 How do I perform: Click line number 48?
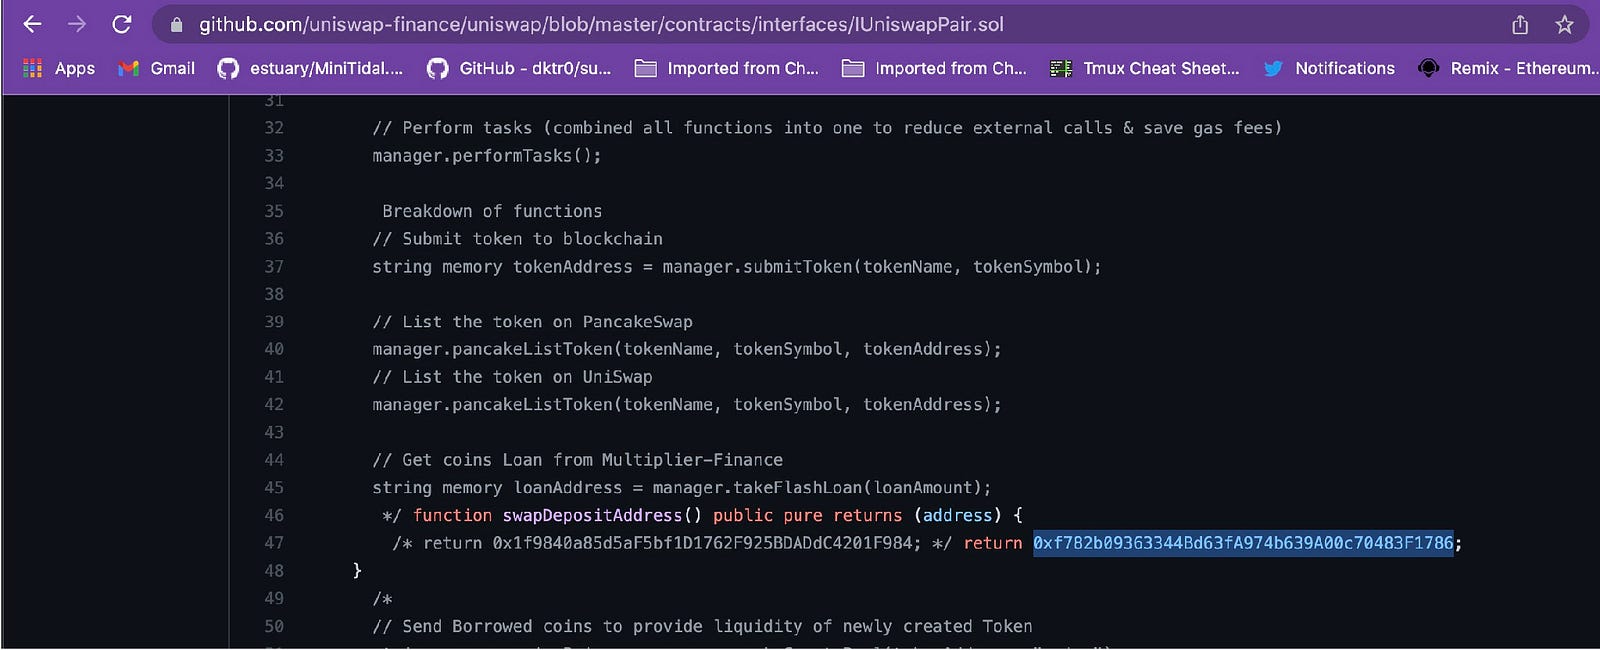(274, 571)
